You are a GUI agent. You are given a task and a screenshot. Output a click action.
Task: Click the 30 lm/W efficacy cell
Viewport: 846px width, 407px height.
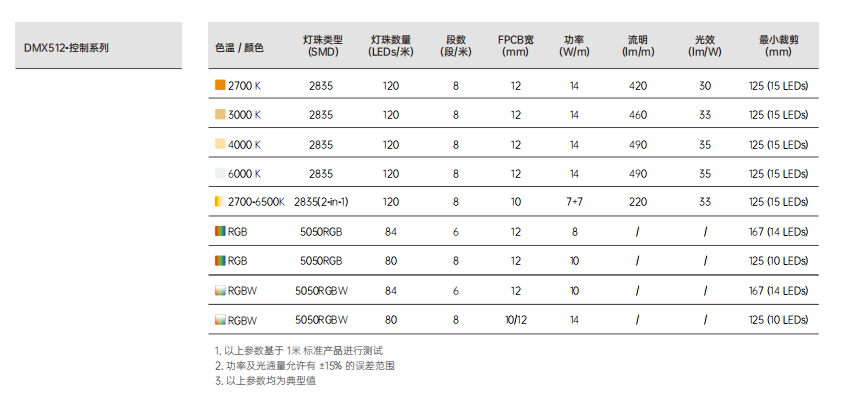click(x=705, y=85)
